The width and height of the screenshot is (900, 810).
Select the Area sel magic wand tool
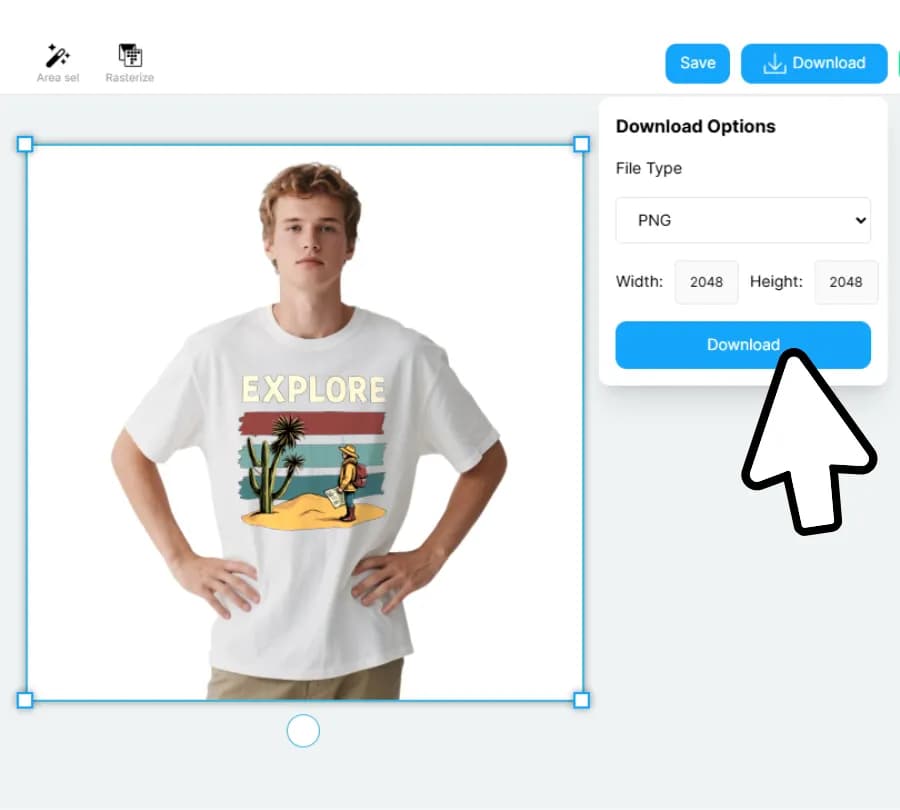click(57, 62)
